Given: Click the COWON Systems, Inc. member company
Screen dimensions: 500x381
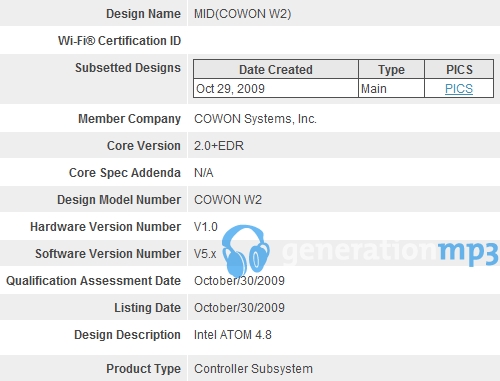Looking at the screenshot, I should [255, 119].
